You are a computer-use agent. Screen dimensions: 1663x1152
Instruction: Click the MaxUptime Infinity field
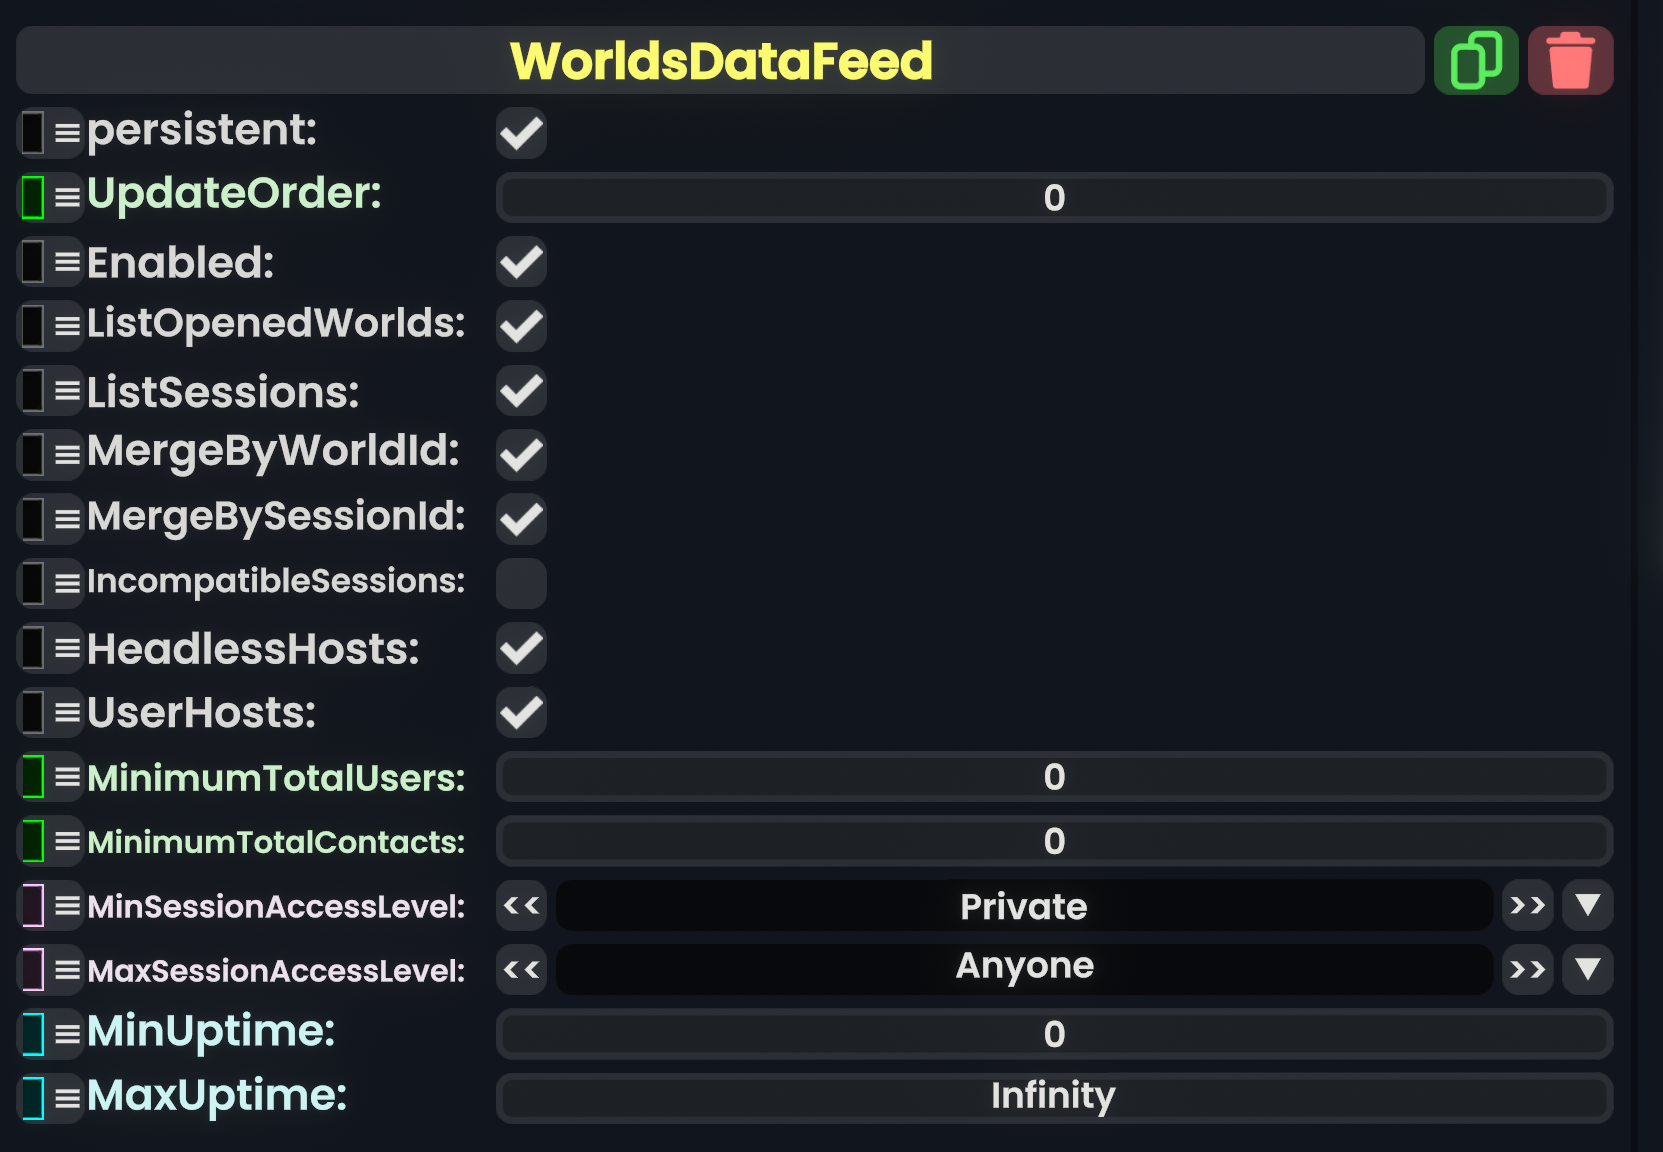click(1053, 1097)
